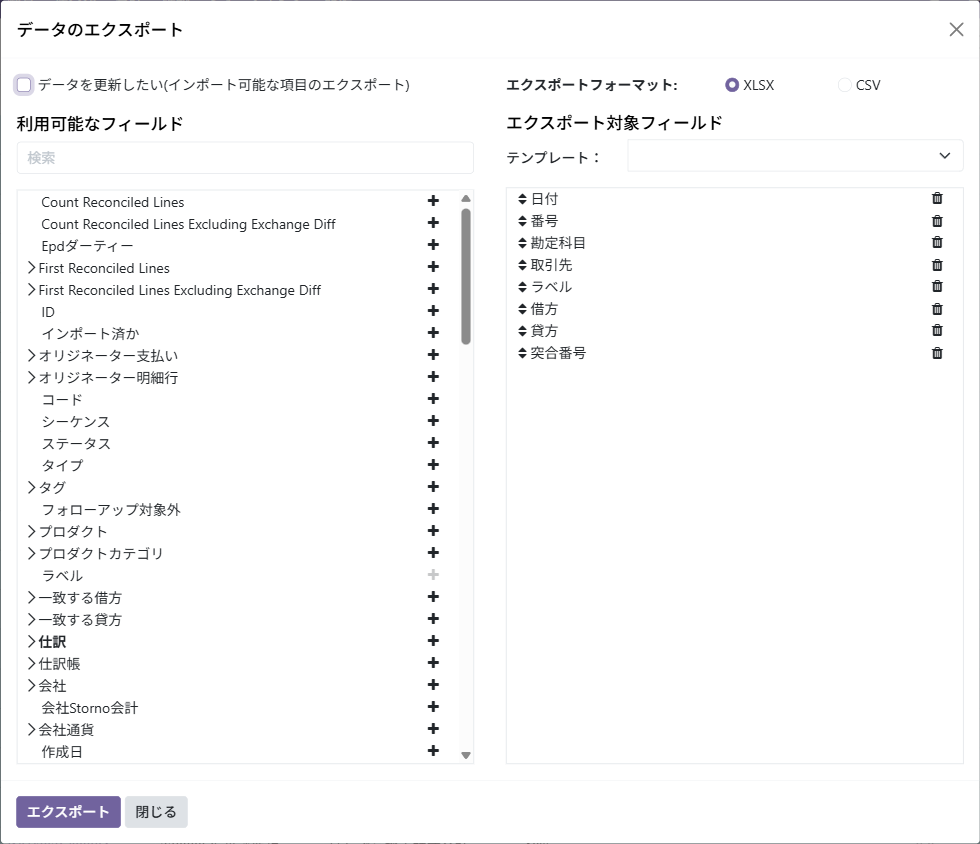Add プロダクト field using plus icon
The height and width of the screenshot is (844, 980).
[x=433, y=531]
